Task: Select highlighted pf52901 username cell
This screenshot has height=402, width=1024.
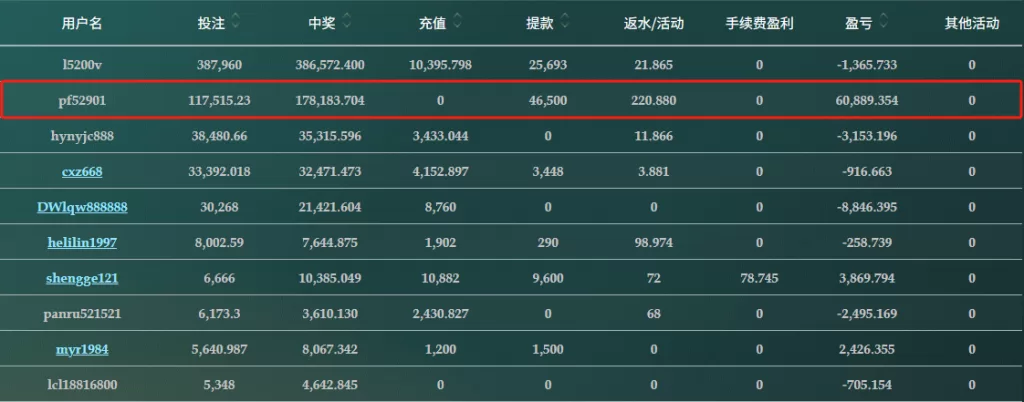Action: tap(82, 101)
